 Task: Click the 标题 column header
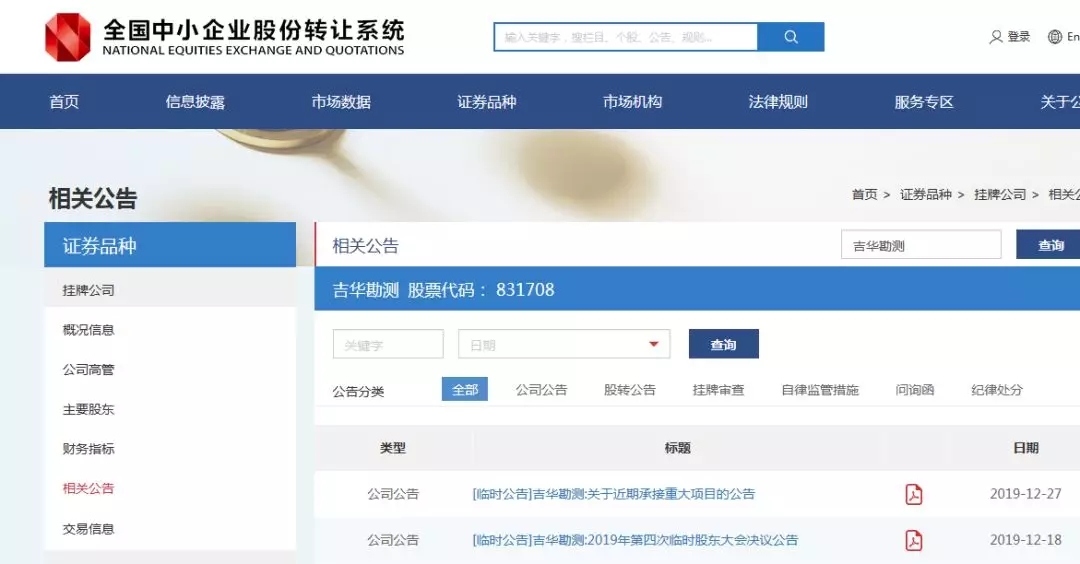coord(677,448)
